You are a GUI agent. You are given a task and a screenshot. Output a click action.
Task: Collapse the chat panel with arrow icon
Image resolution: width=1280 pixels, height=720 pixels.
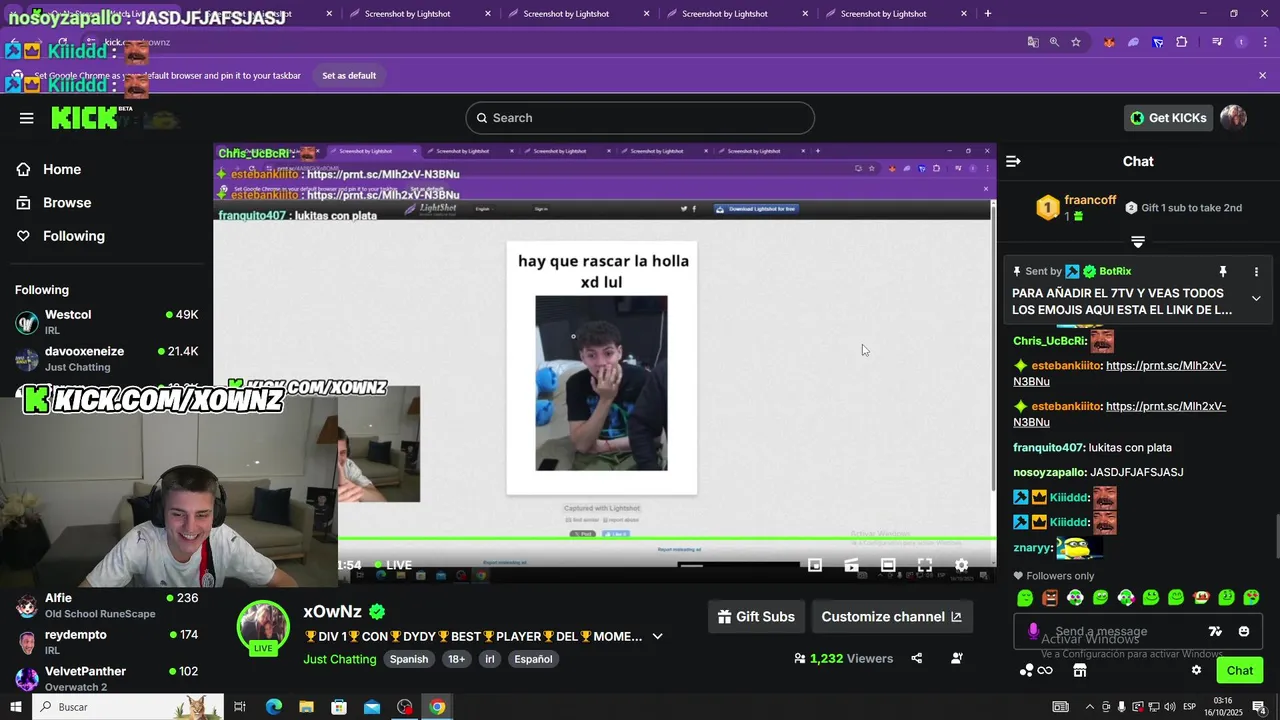tap(1013, 161)
